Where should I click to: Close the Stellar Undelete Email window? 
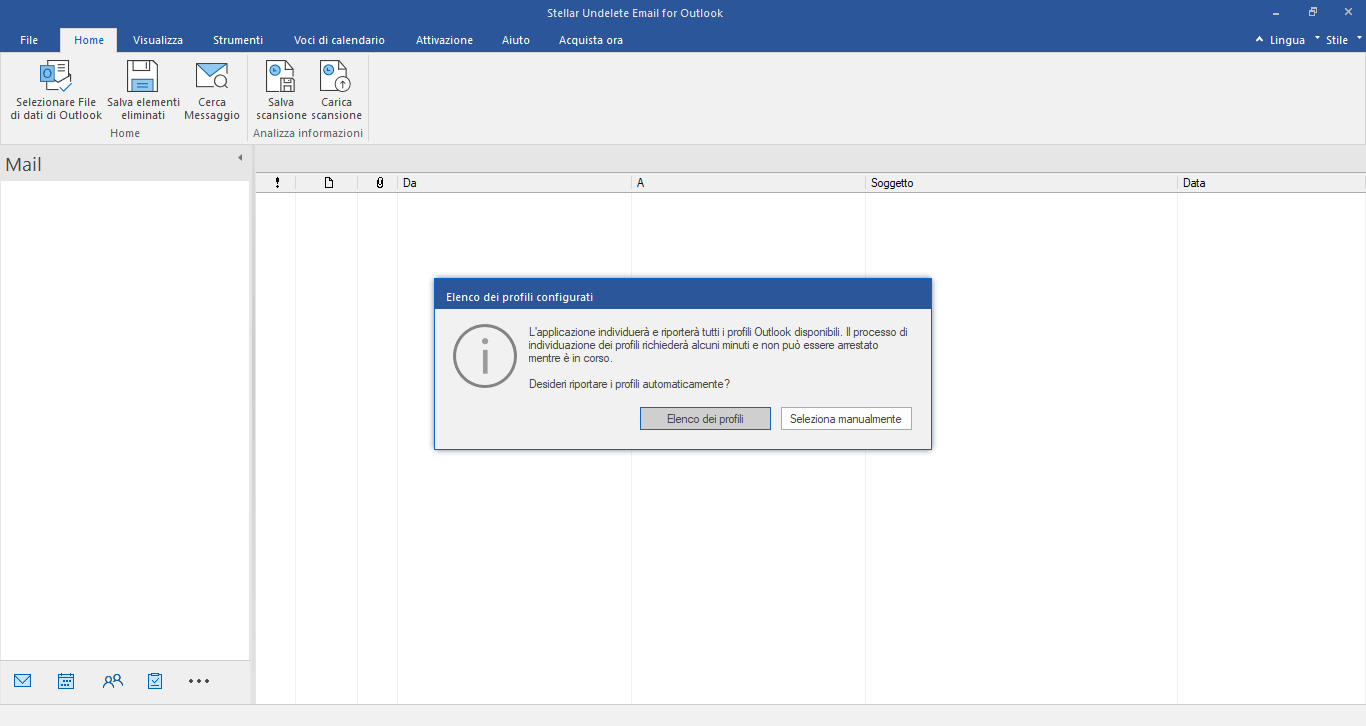pos(1348,13)
